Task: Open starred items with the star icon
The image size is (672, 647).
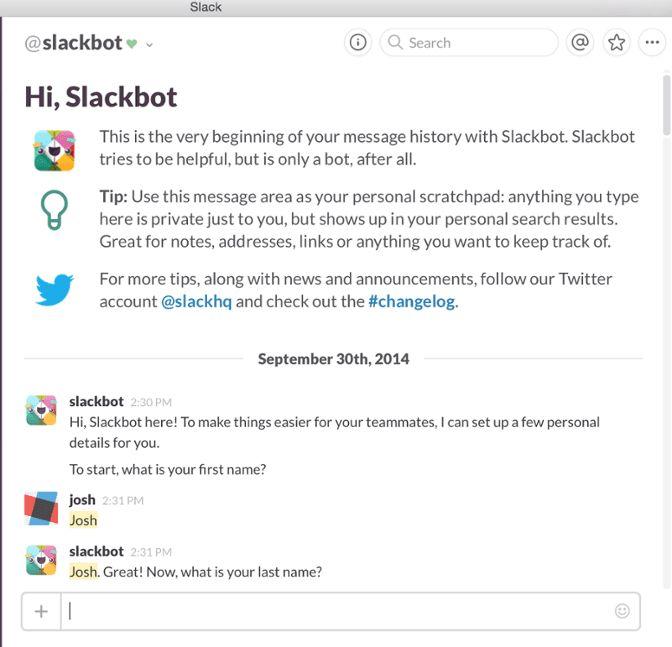Action: (x=616, y=42)
